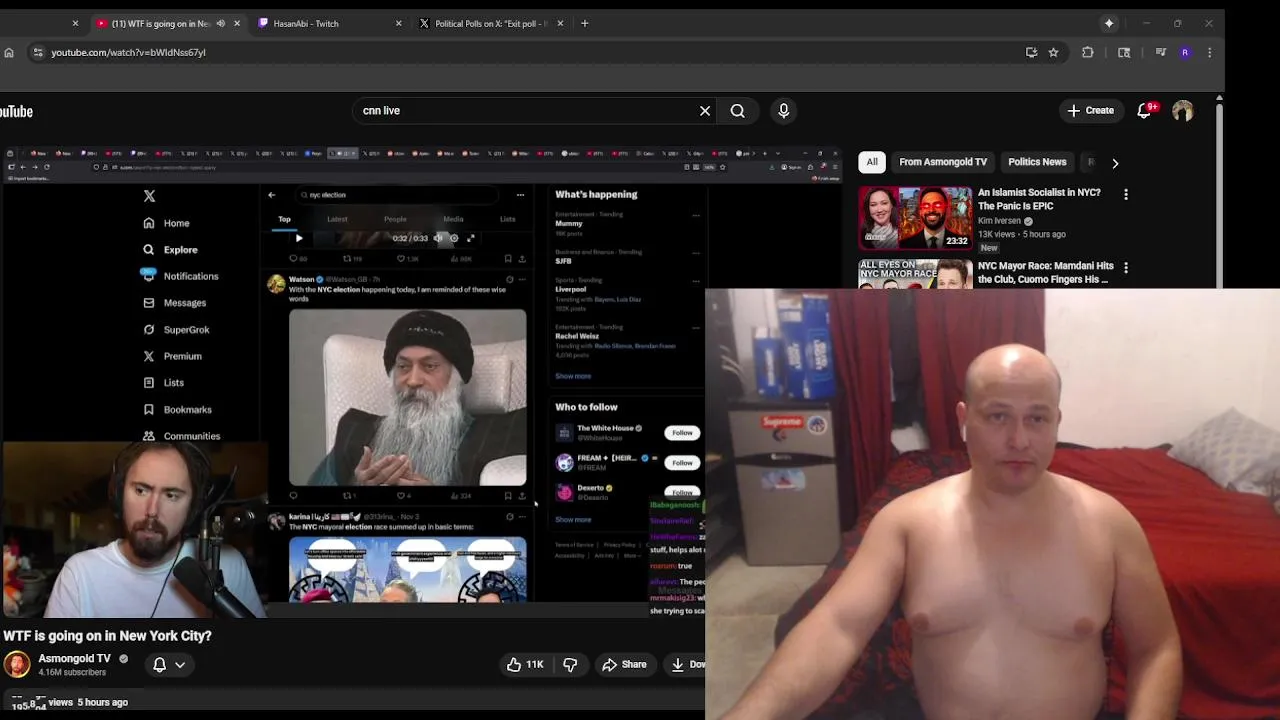Open the YouTube account avatar menu
This screenshot has height=720, width=1280.
click(x=1183, y=111)
